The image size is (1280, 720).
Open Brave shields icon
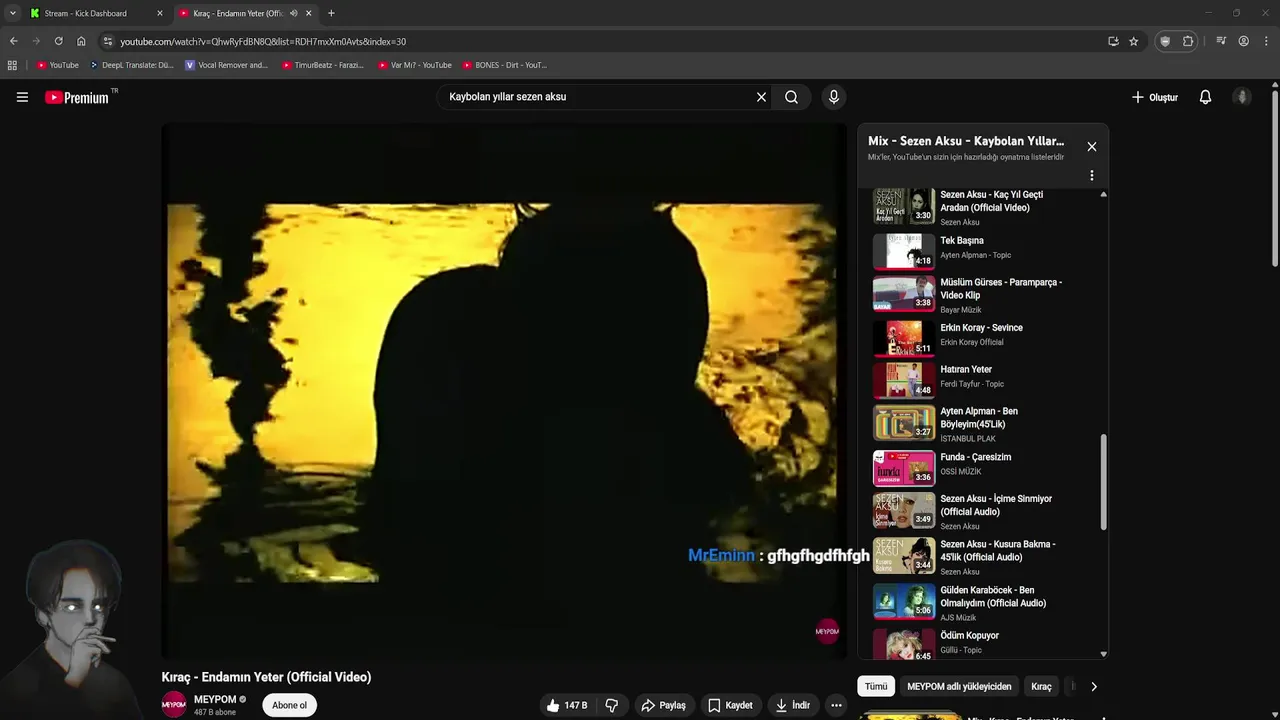[x=1165, y=41]
